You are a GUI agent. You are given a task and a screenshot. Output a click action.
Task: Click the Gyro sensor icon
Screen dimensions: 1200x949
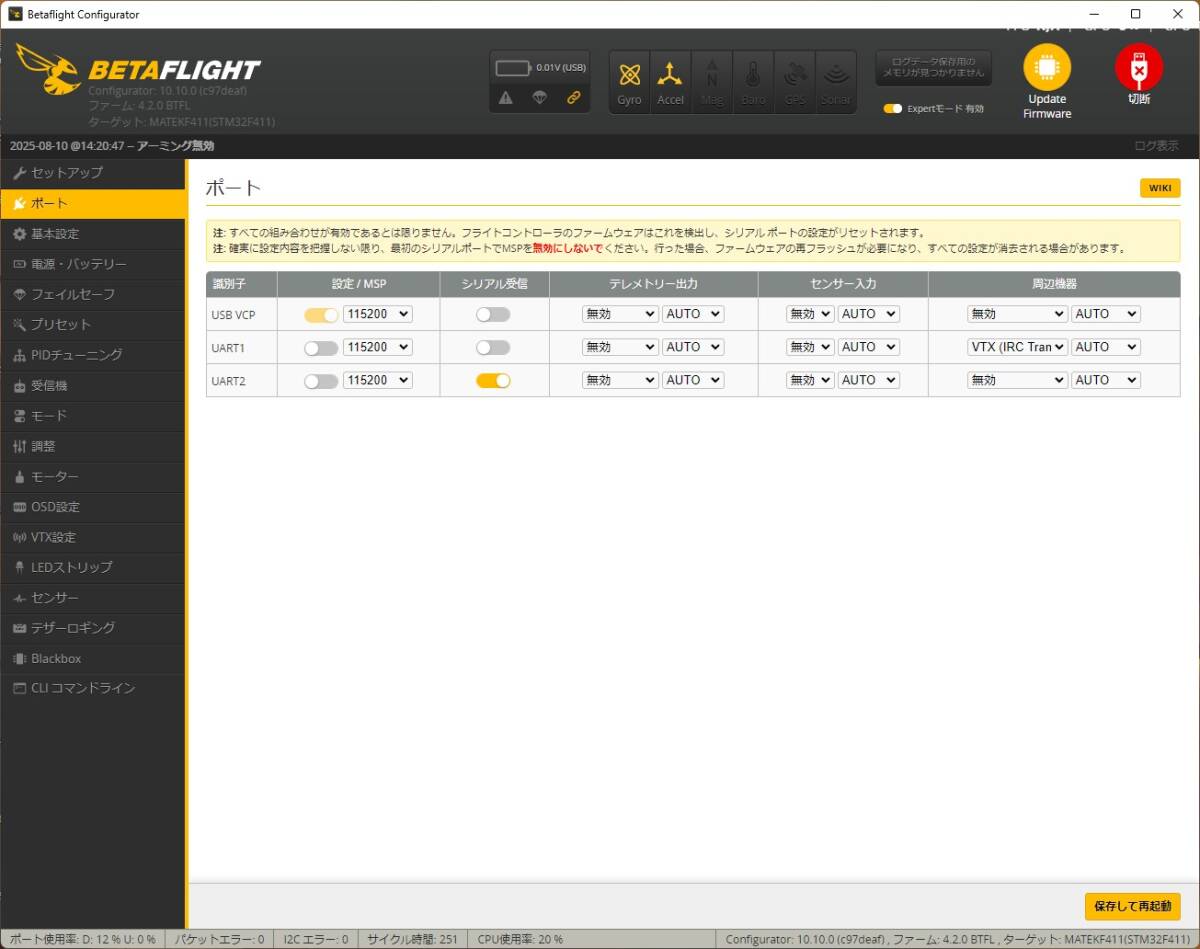pos(630,82)
